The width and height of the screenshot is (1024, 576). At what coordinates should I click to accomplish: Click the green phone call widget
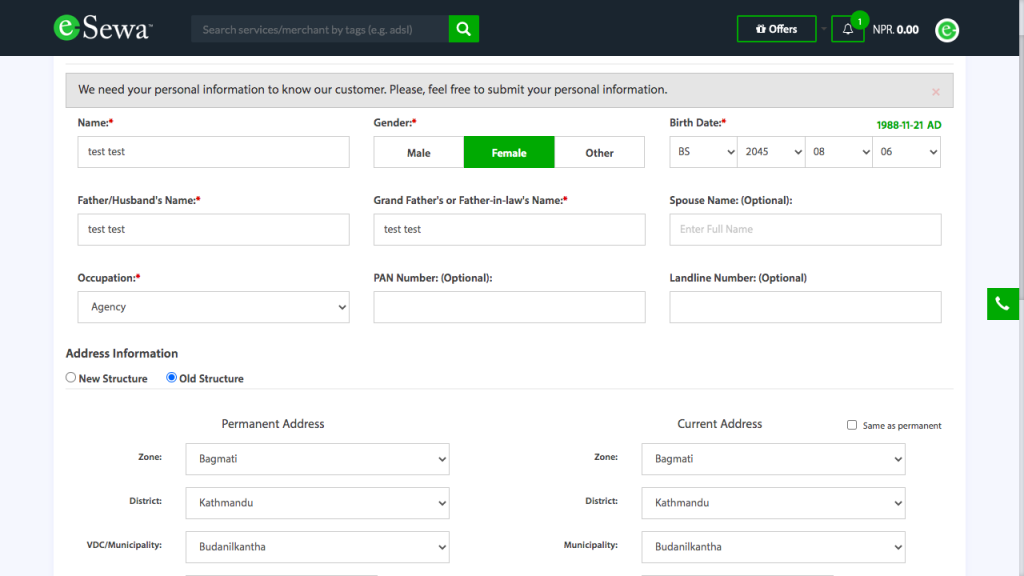pyautogui.click(x=1002, y=304)
